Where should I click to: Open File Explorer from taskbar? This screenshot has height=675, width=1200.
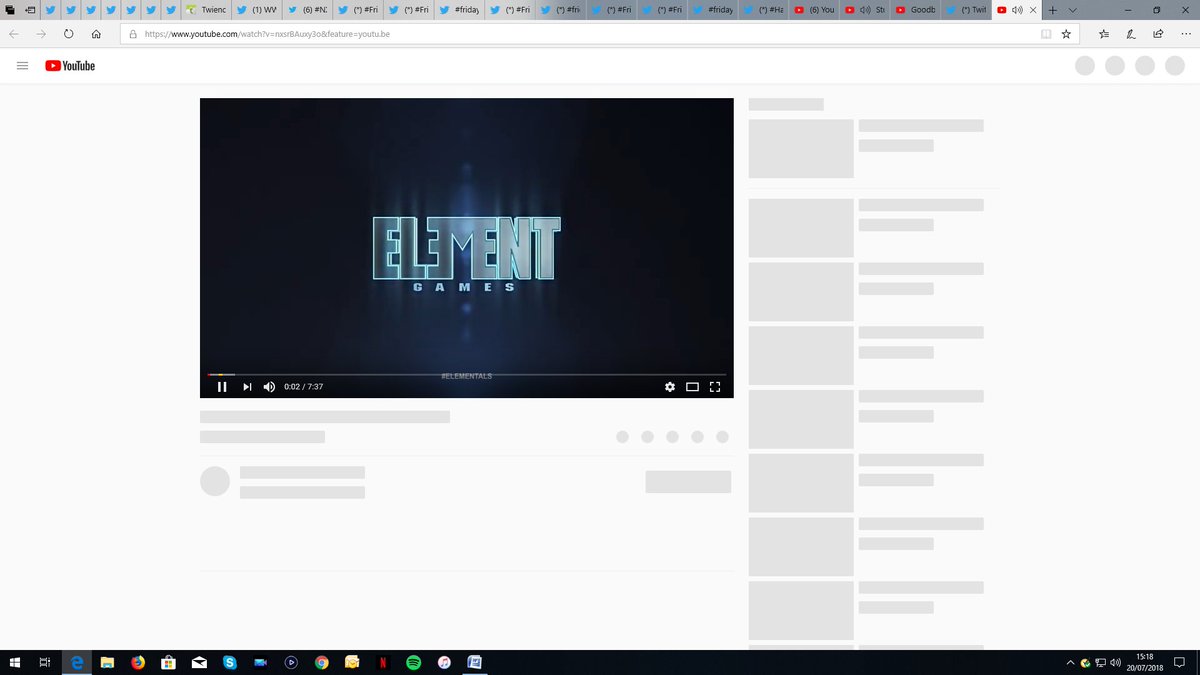click(107, 662)
